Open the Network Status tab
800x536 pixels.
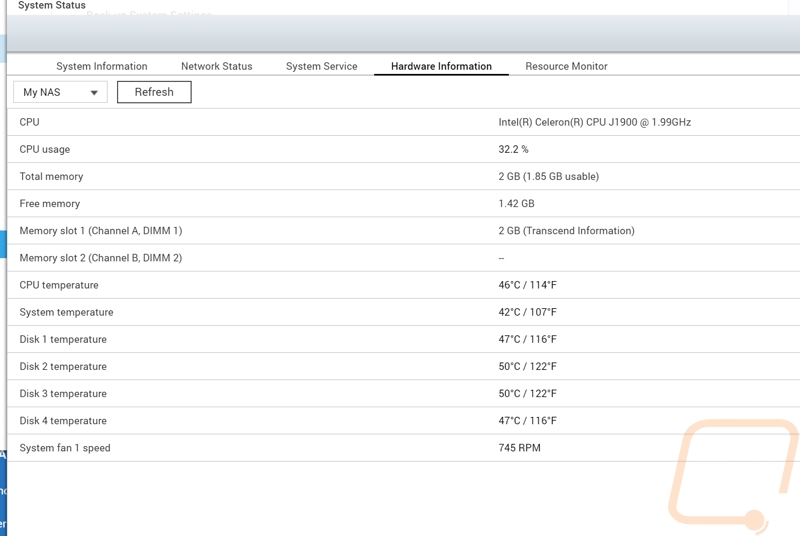pyautogui.click(x=216, y=66)
